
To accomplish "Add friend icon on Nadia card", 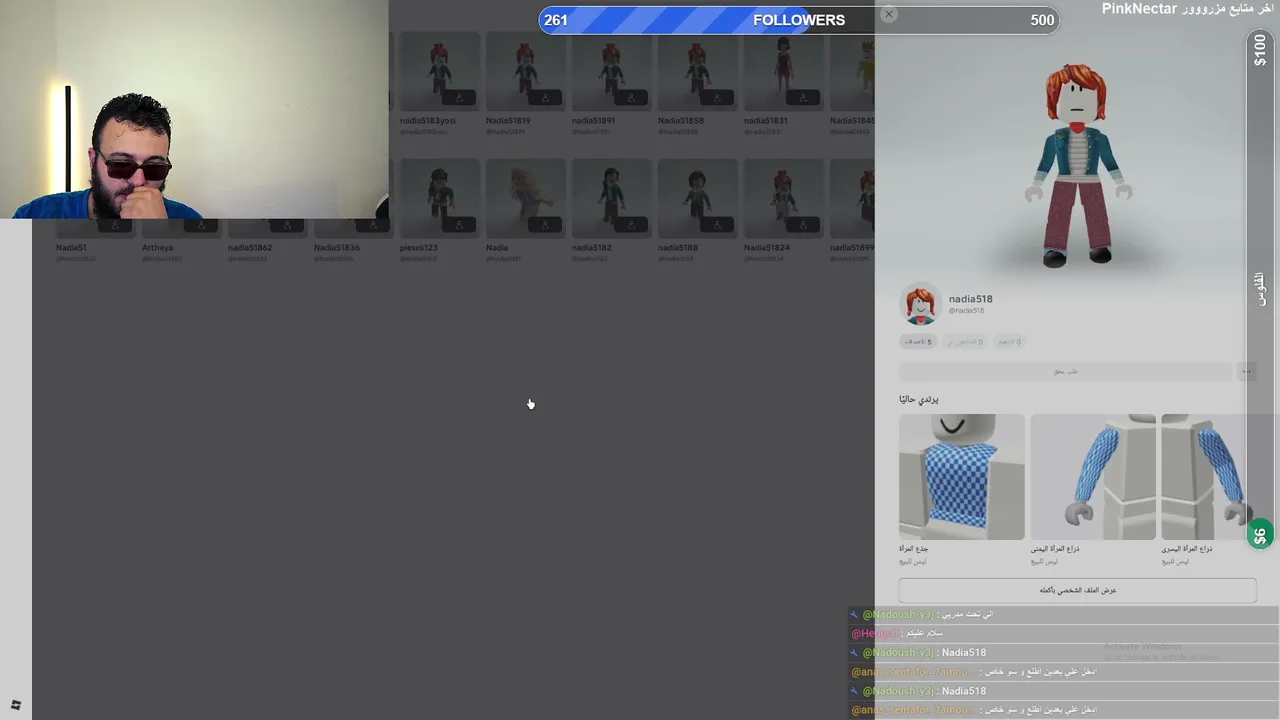I will click(x=545, y=225).
